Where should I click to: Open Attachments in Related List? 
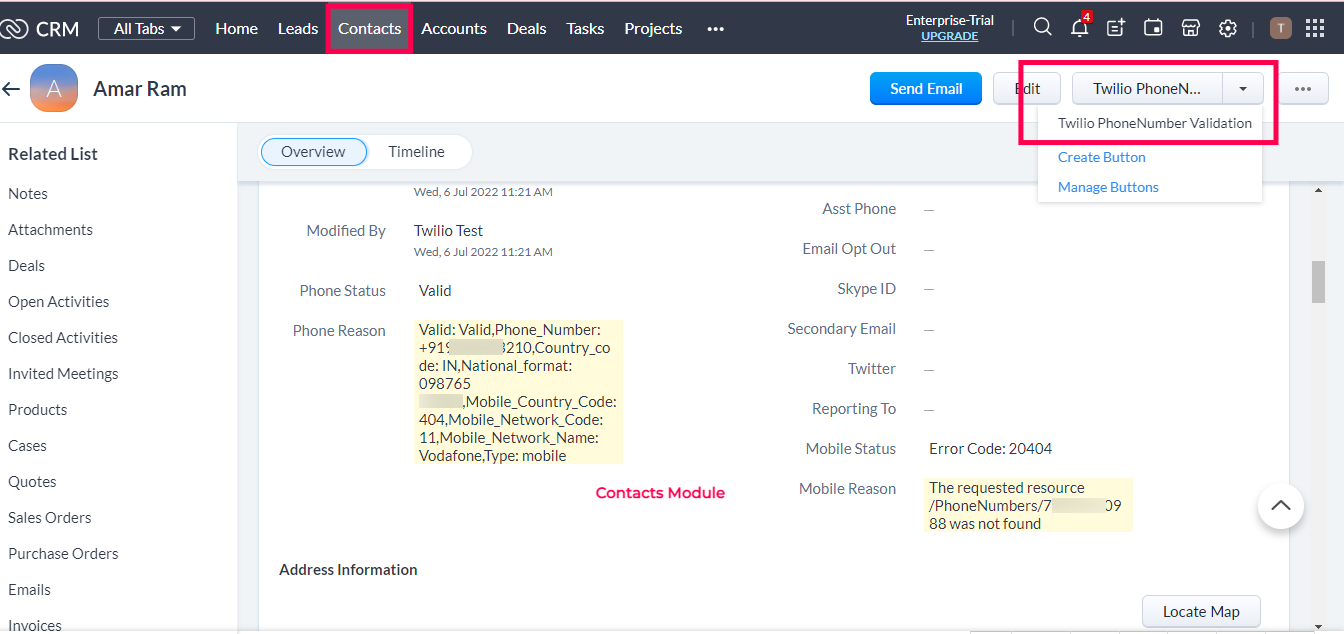pyautogui.click(x=50, y=230)
